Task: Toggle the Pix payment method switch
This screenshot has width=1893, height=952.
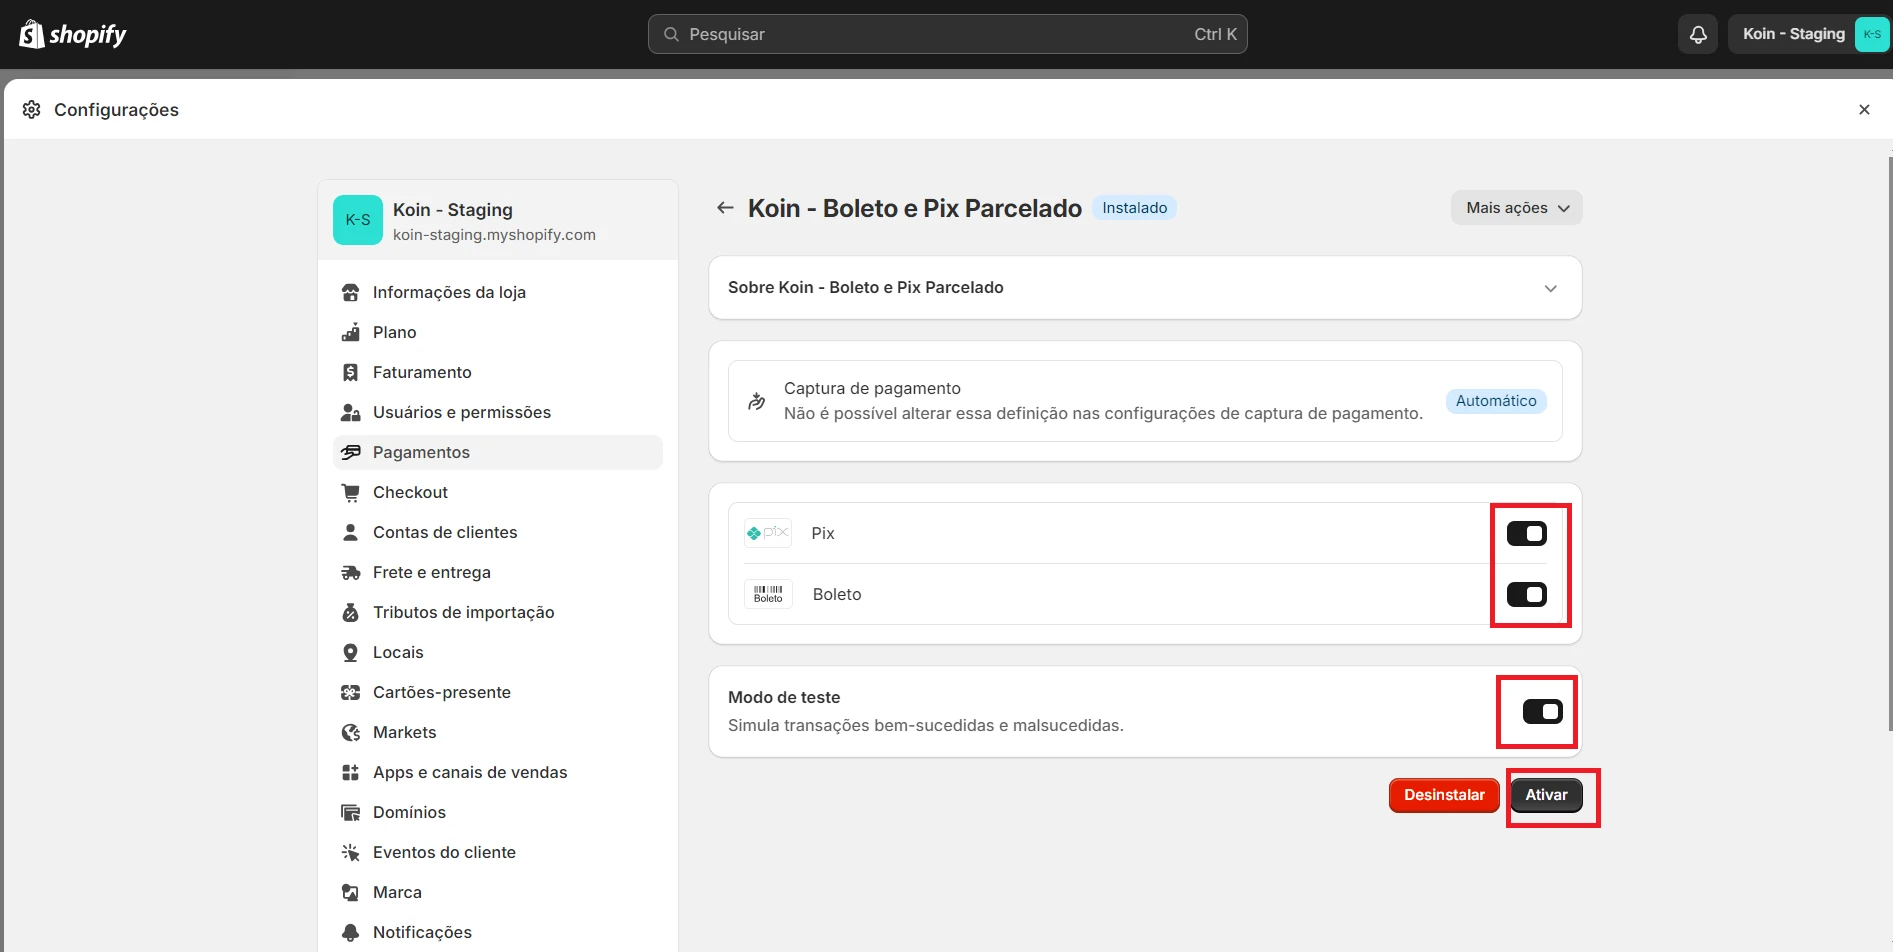Action: pos(1526,533)
